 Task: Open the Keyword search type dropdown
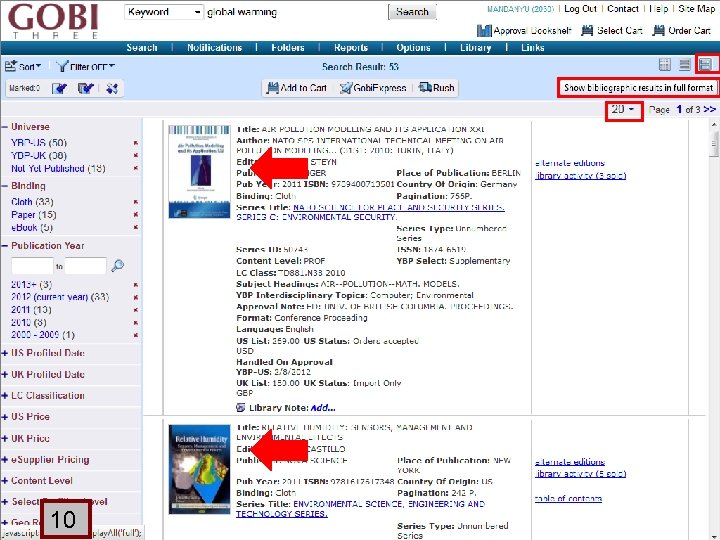click(163, 12)
